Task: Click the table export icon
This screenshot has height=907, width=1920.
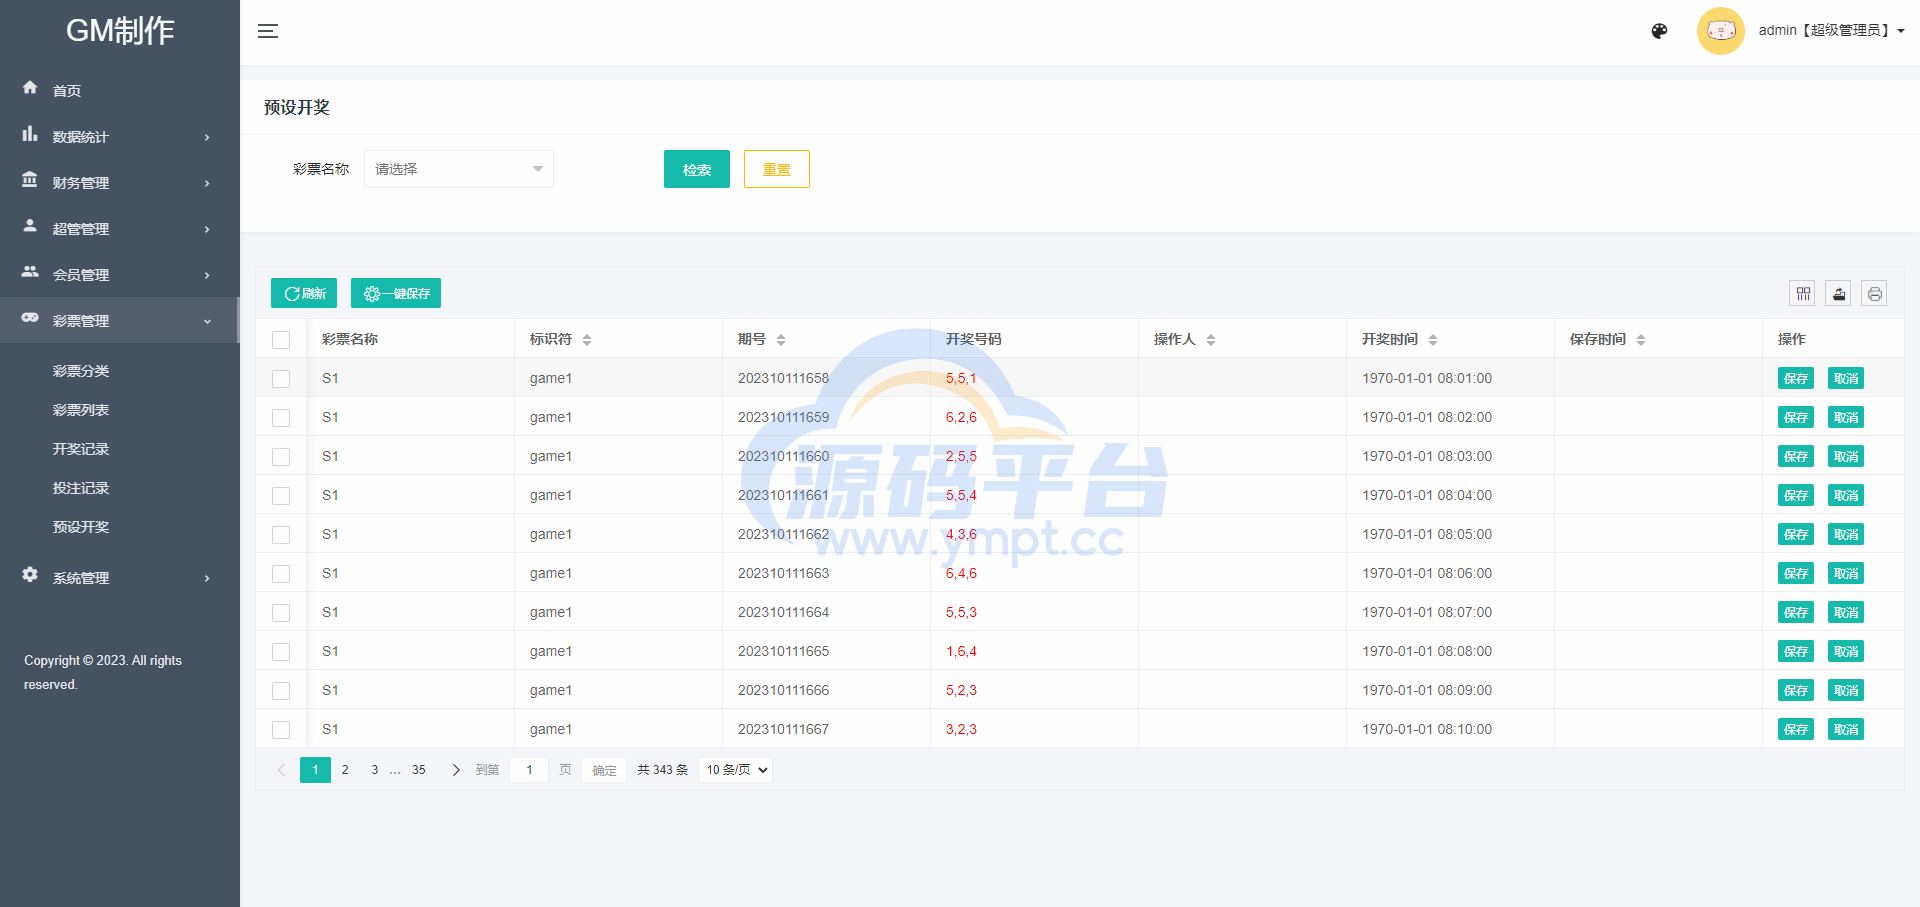Action: point(1838,293)
